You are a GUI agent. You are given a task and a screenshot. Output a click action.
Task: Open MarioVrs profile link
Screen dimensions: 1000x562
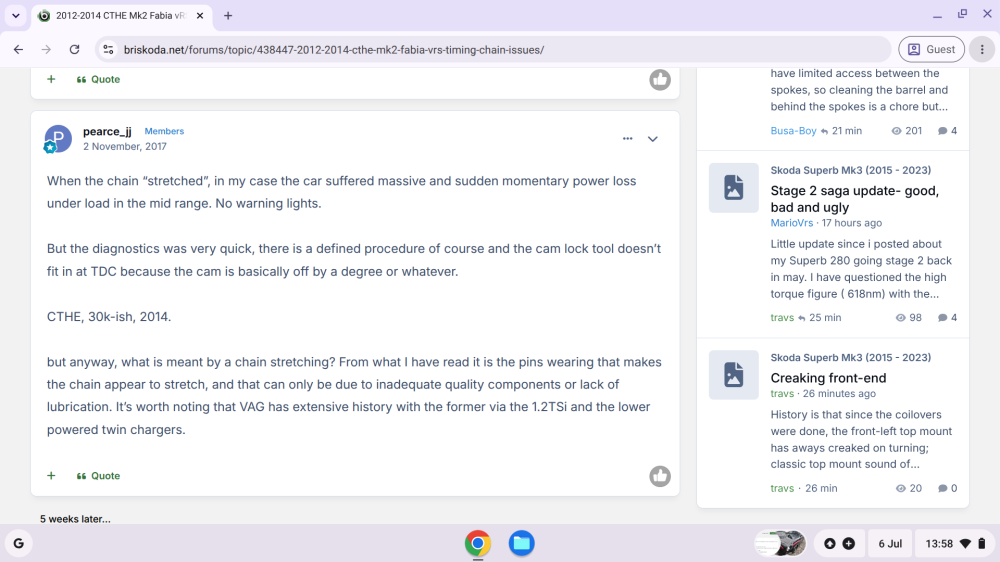click(791, 223)
